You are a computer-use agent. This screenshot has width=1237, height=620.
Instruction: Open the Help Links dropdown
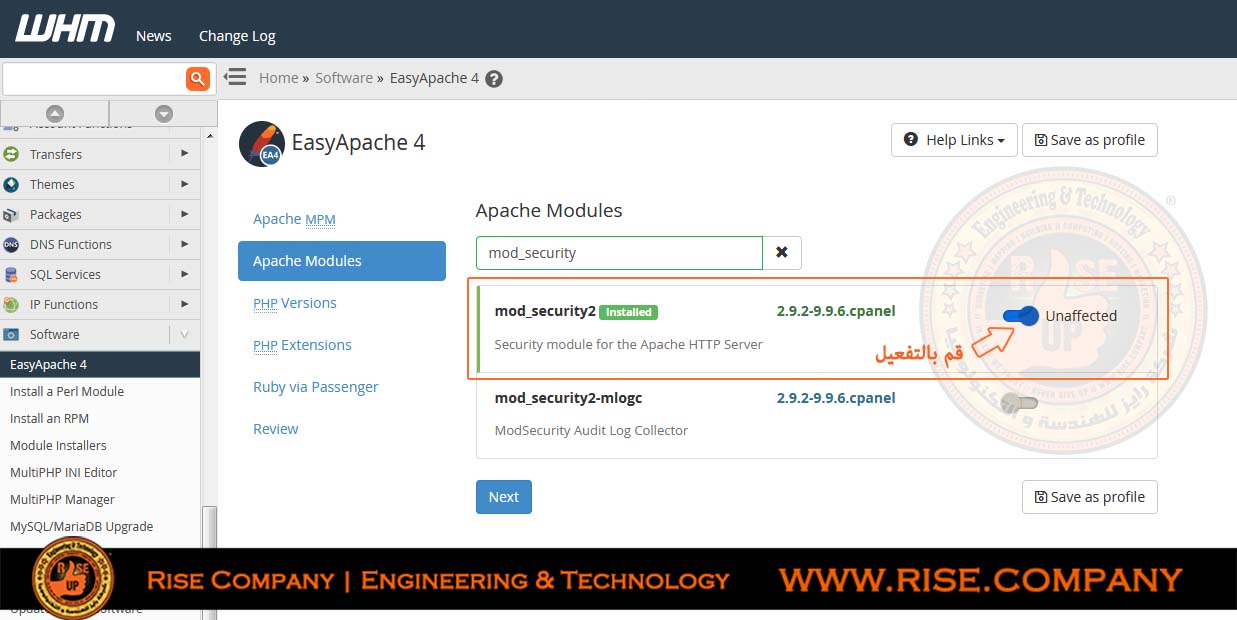click(954, 140)
